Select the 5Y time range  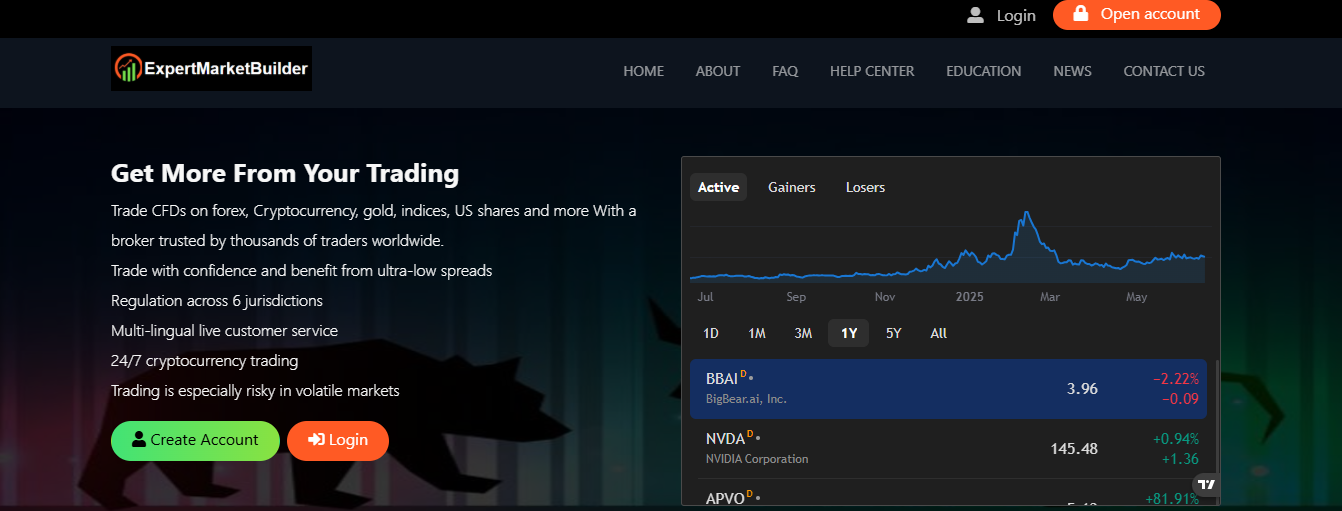[894, 333]
